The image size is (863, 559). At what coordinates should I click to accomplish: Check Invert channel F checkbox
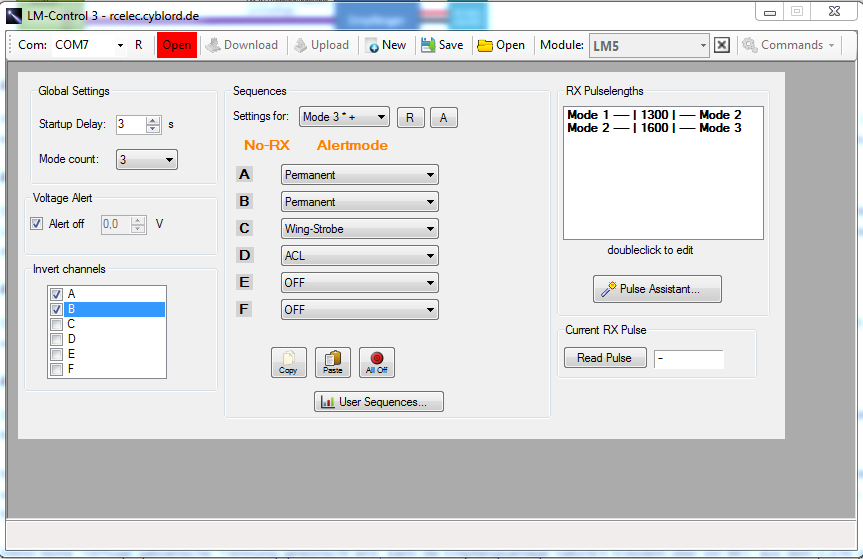[x=56, y=369]
